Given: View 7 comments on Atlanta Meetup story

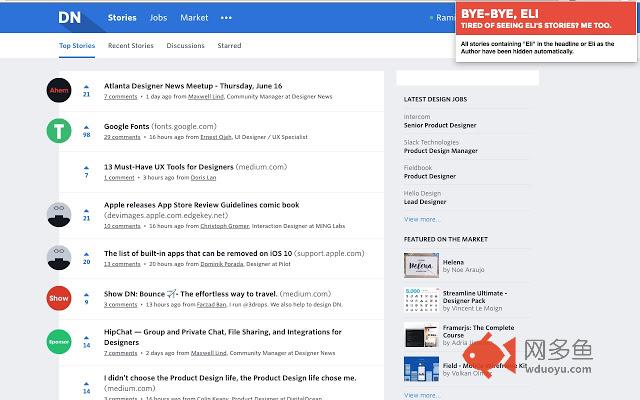Looking at the screenshot, I should coord(120,96).
